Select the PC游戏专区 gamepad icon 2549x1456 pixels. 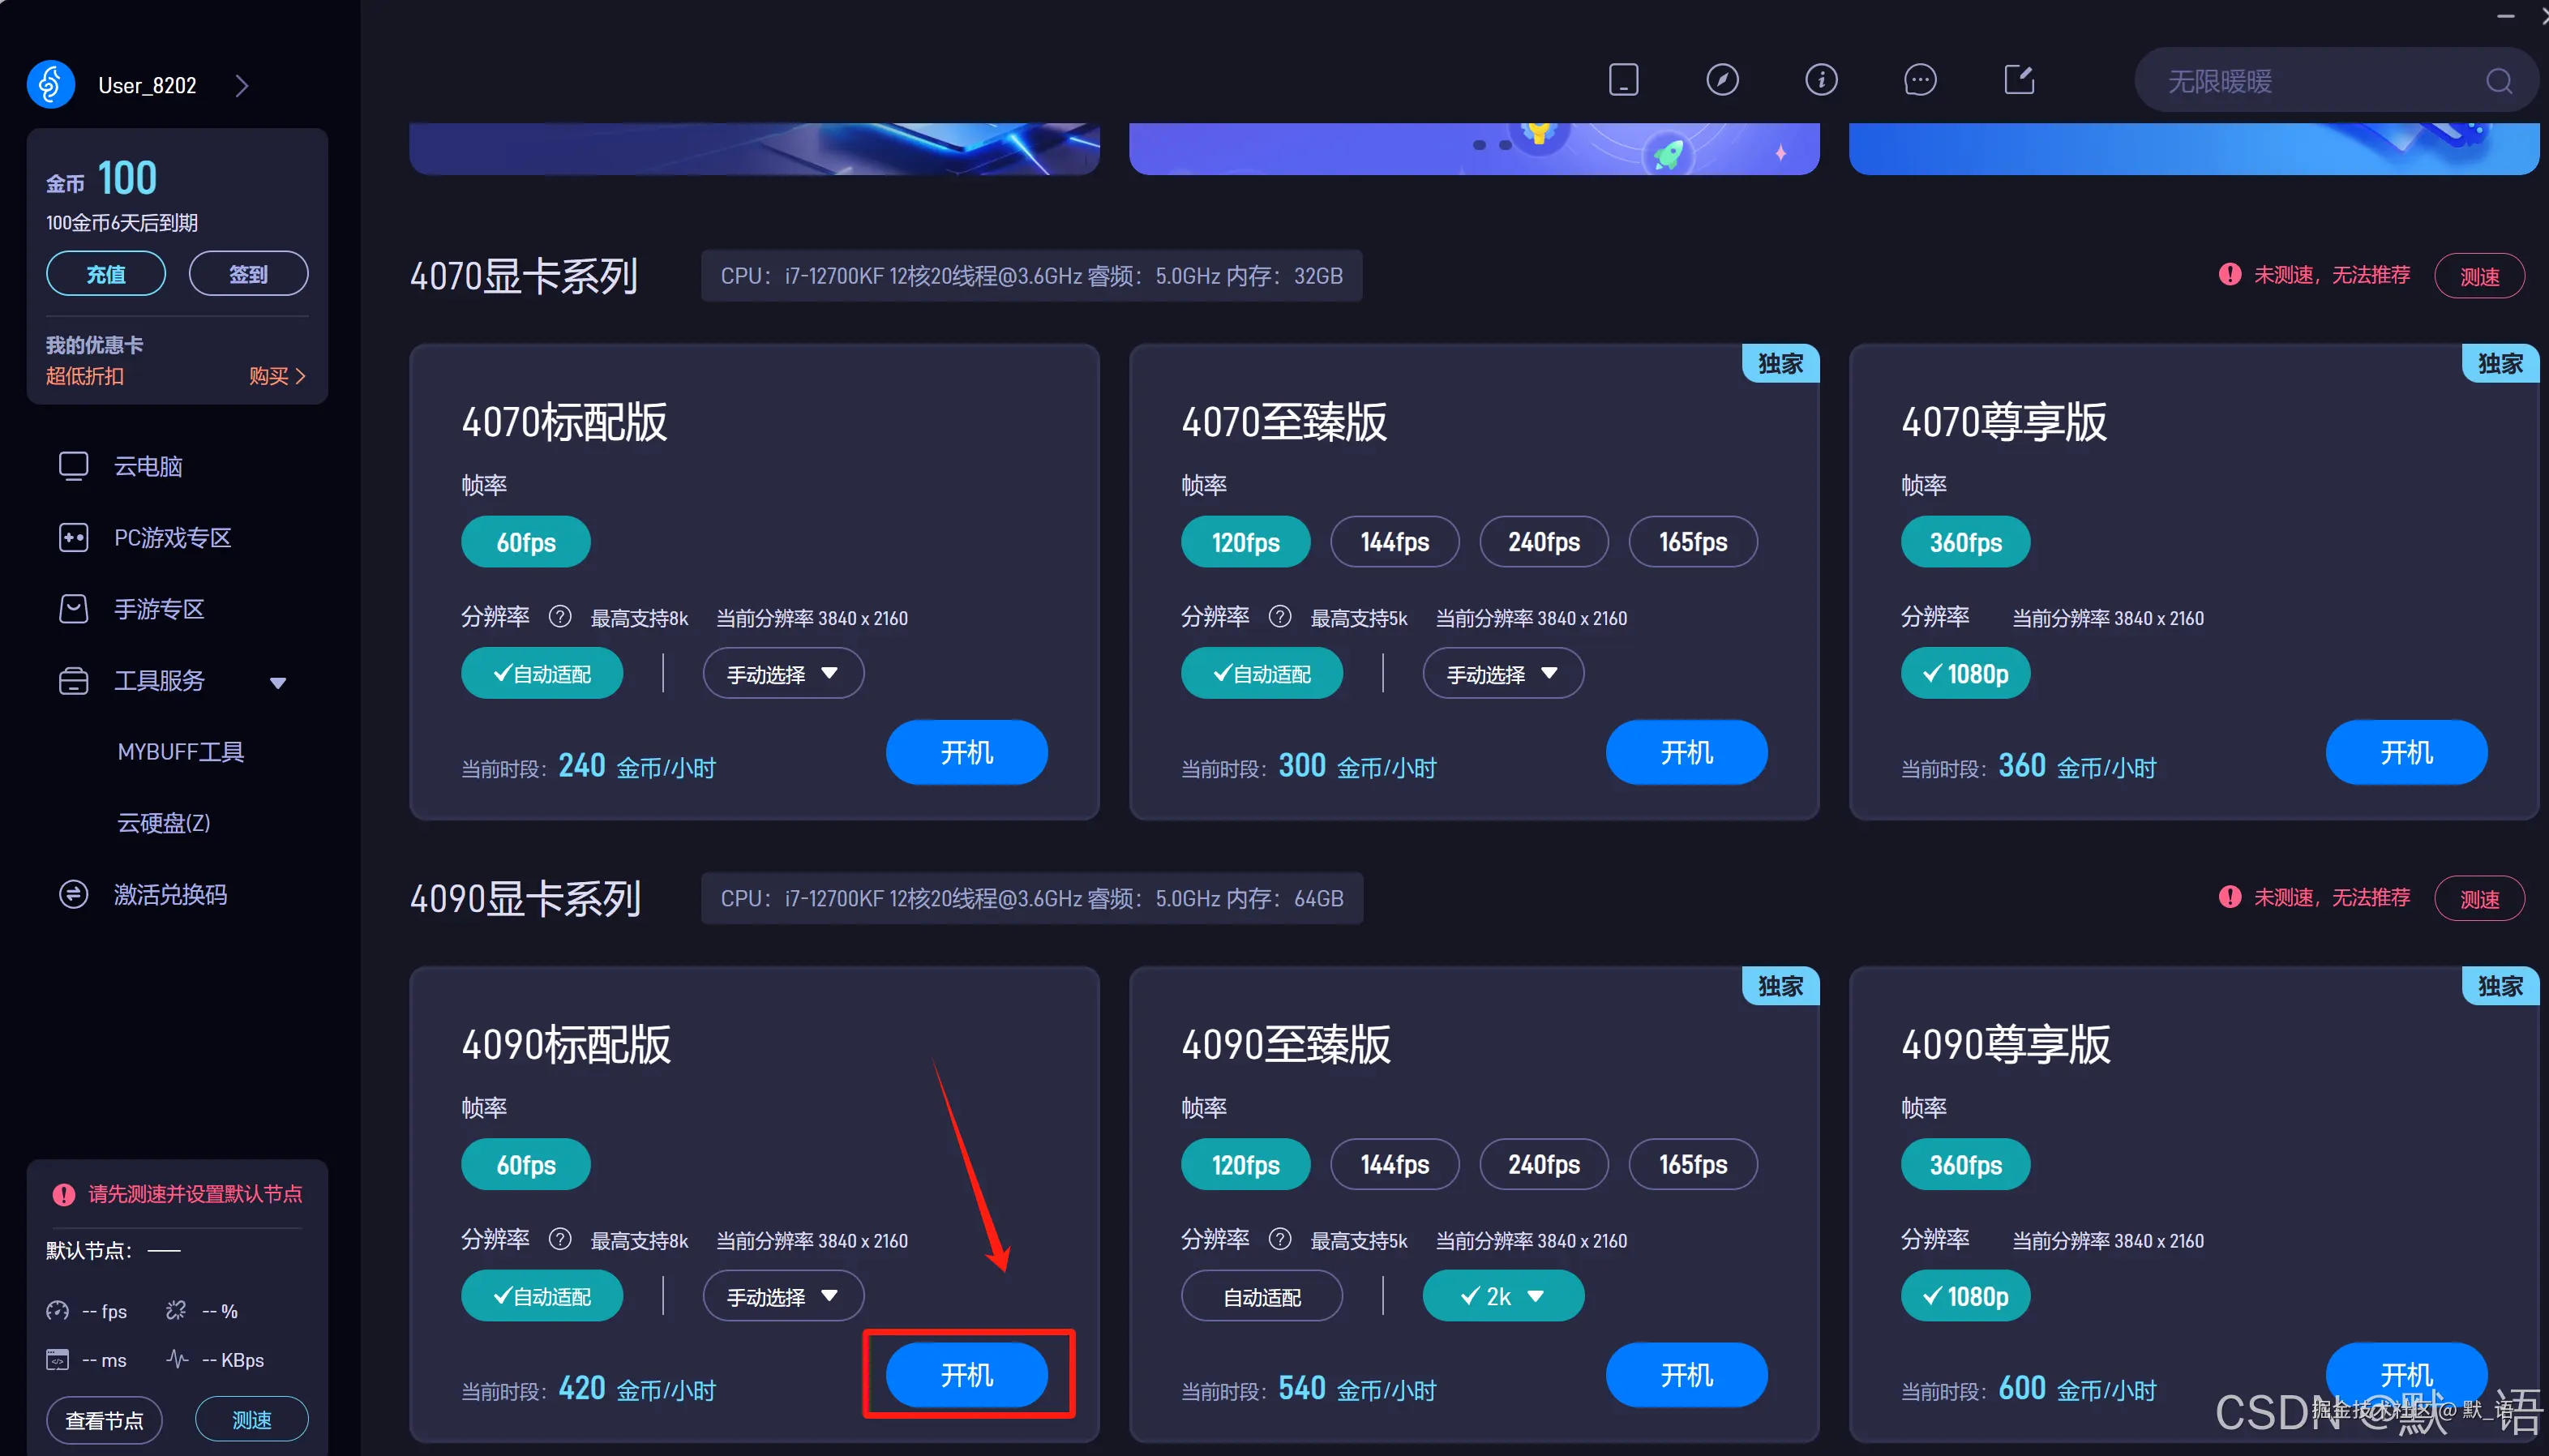click(x=74, y=537)
